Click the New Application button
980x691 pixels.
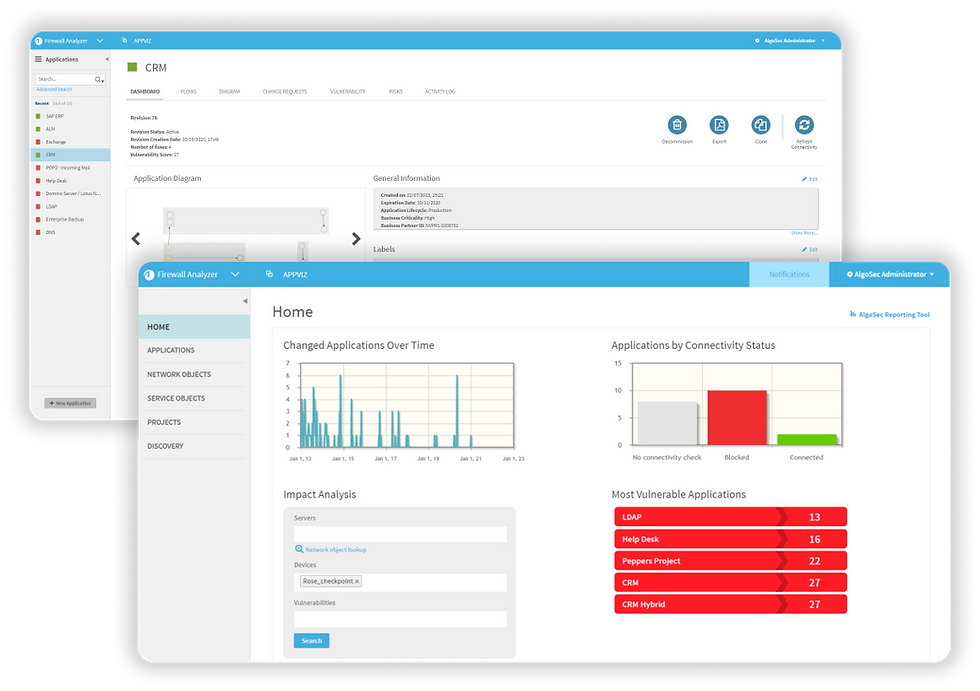coord(70,404)
